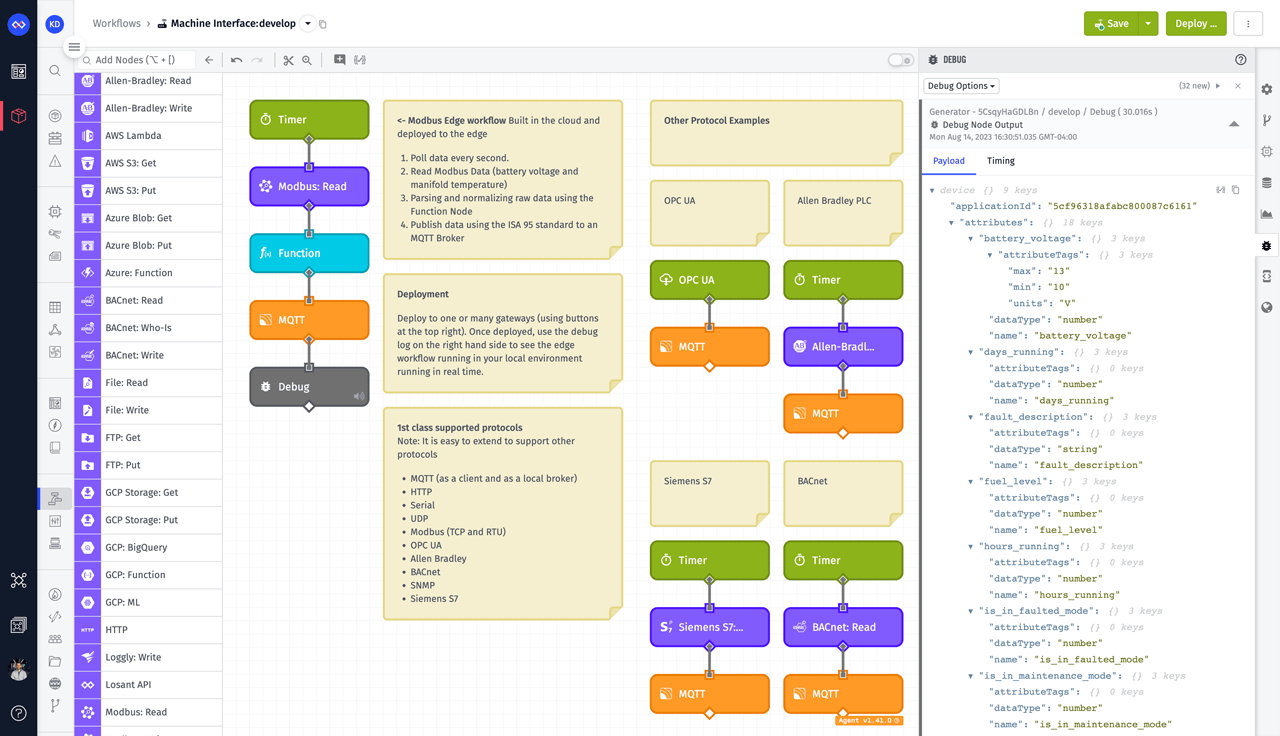Select Azure: Function in node palette
This screenshot has height=736, width=1280.
[148, 273]
